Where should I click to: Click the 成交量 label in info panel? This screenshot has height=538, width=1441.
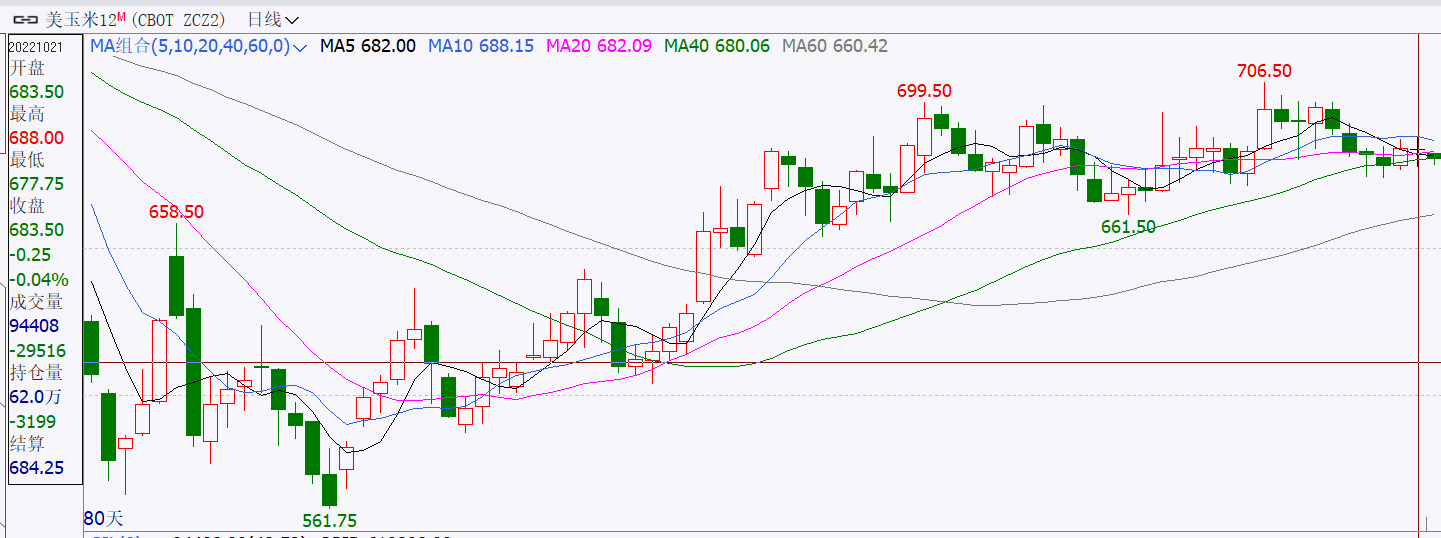[x=36, y=302]
